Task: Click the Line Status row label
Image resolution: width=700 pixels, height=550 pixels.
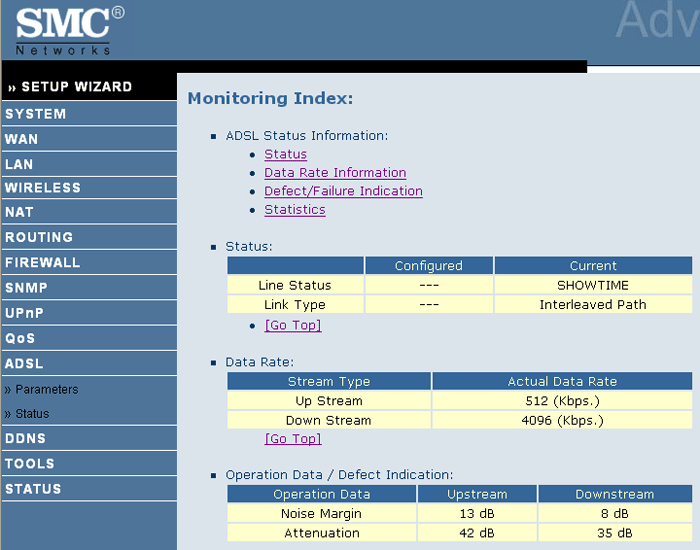Action: (x=295, y=285)
